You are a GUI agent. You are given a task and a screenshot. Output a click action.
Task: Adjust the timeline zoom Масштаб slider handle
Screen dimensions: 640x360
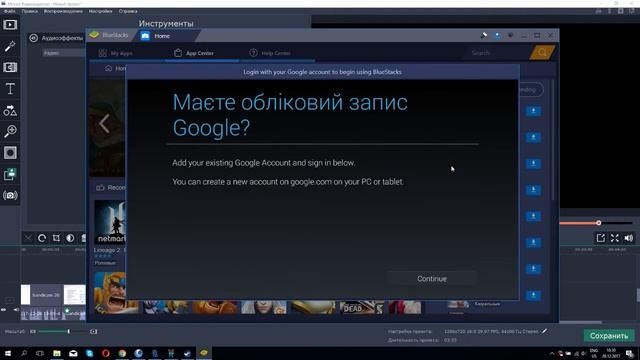(x=69, y=331)
